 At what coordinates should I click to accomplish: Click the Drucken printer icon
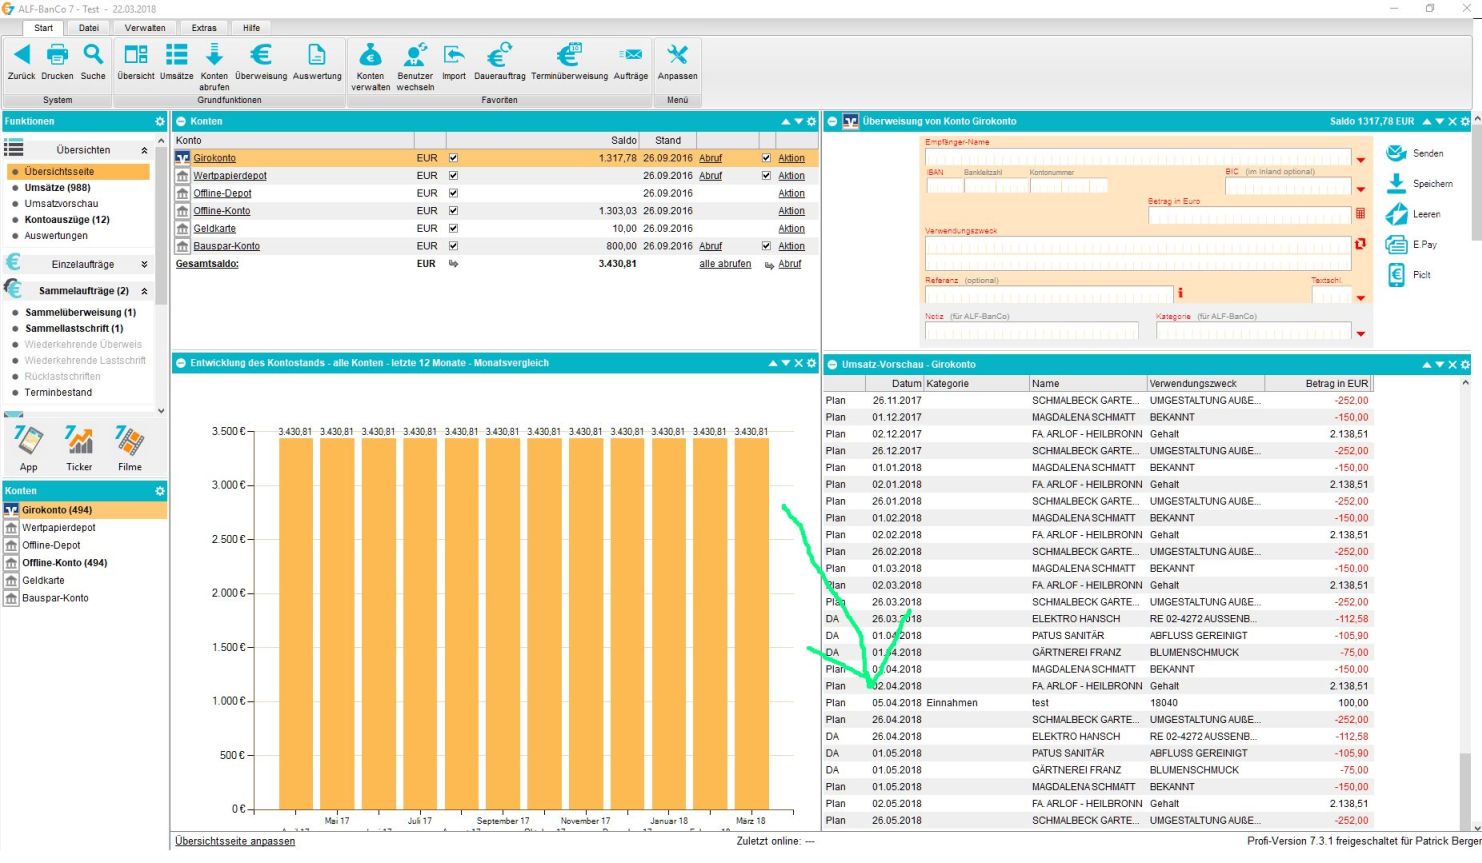(x=57, y=55)
